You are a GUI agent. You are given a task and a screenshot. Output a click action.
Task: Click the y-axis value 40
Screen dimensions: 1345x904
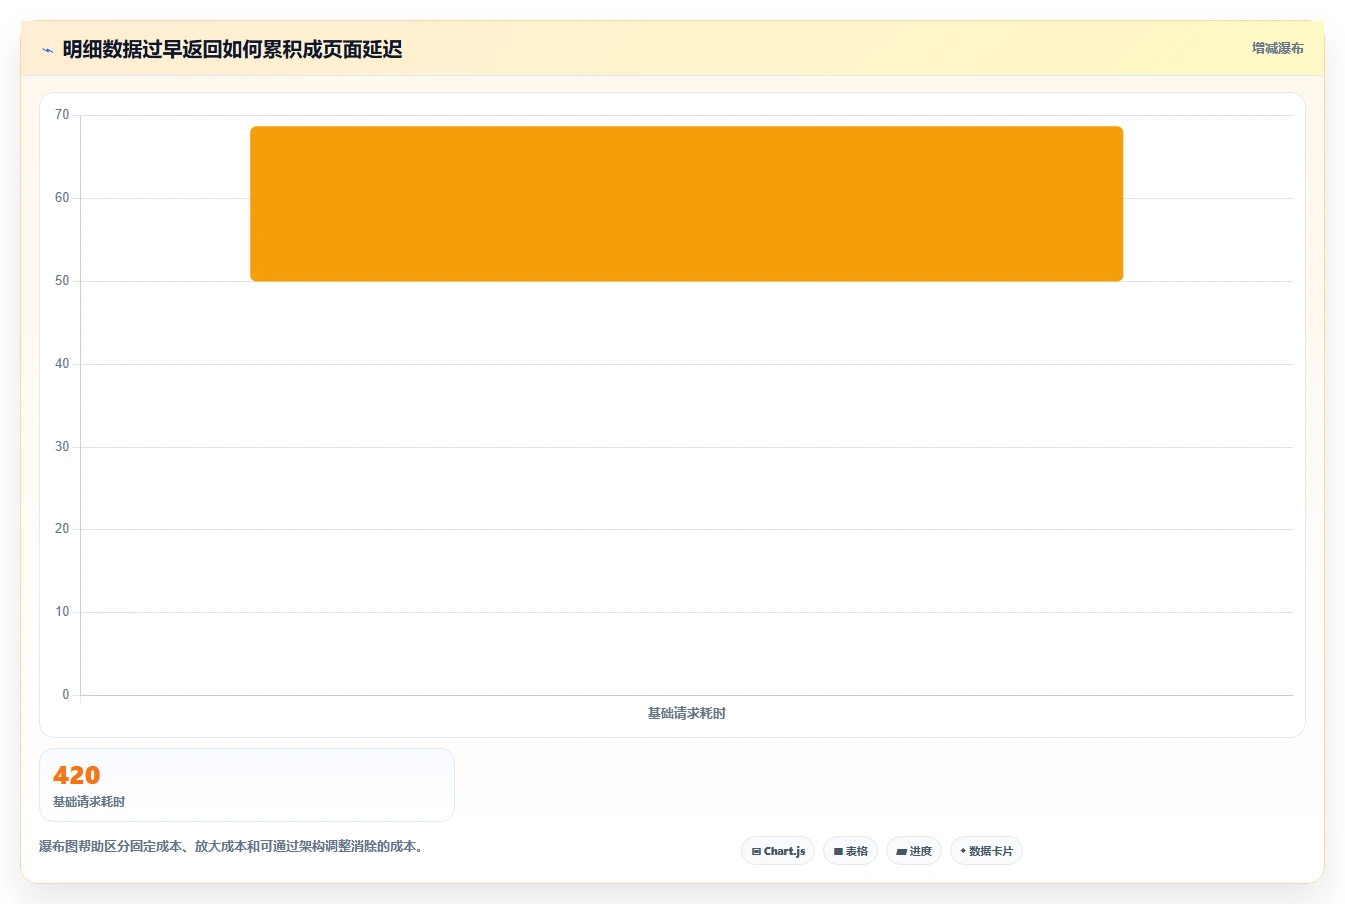coord(62,364)
